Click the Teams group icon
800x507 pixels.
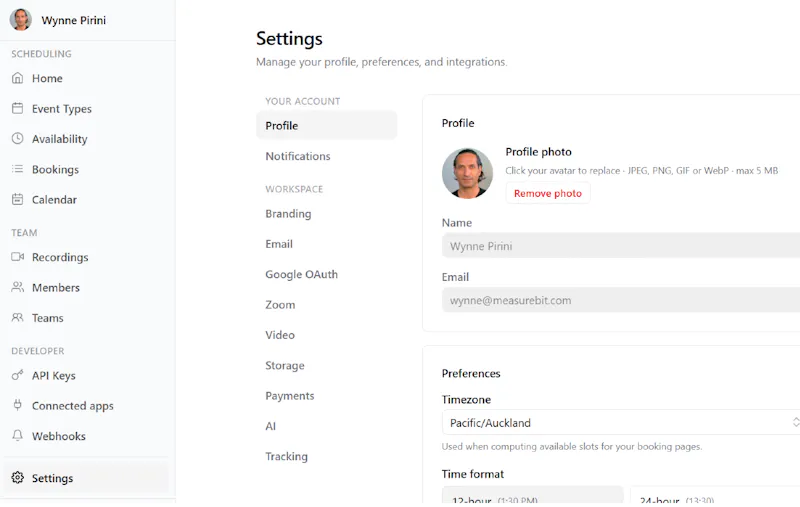[x=17, y=317]
